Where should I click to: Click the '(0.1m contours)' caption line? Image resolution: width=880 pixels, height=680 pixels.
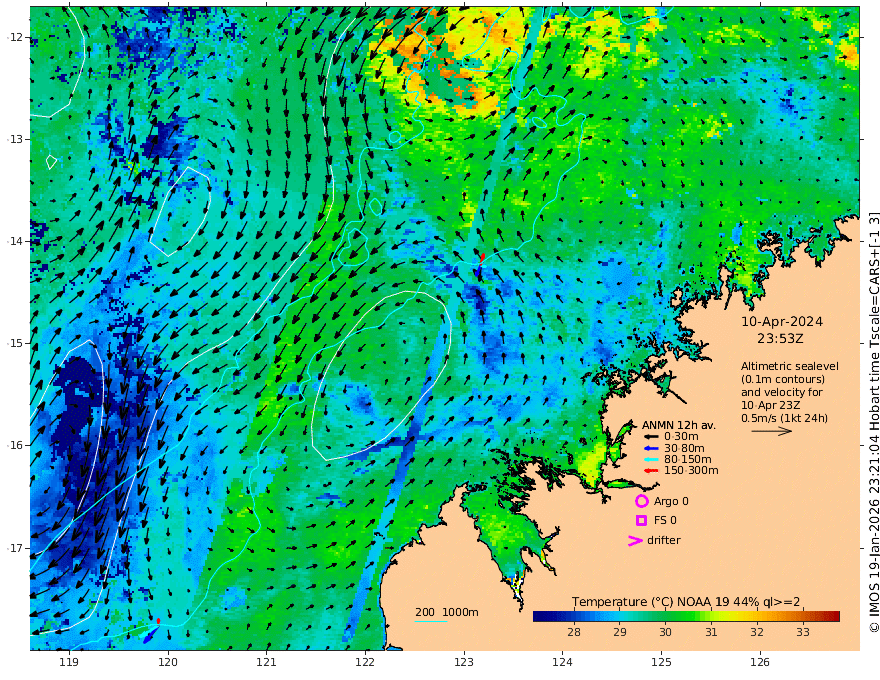[x=783, y=379]
